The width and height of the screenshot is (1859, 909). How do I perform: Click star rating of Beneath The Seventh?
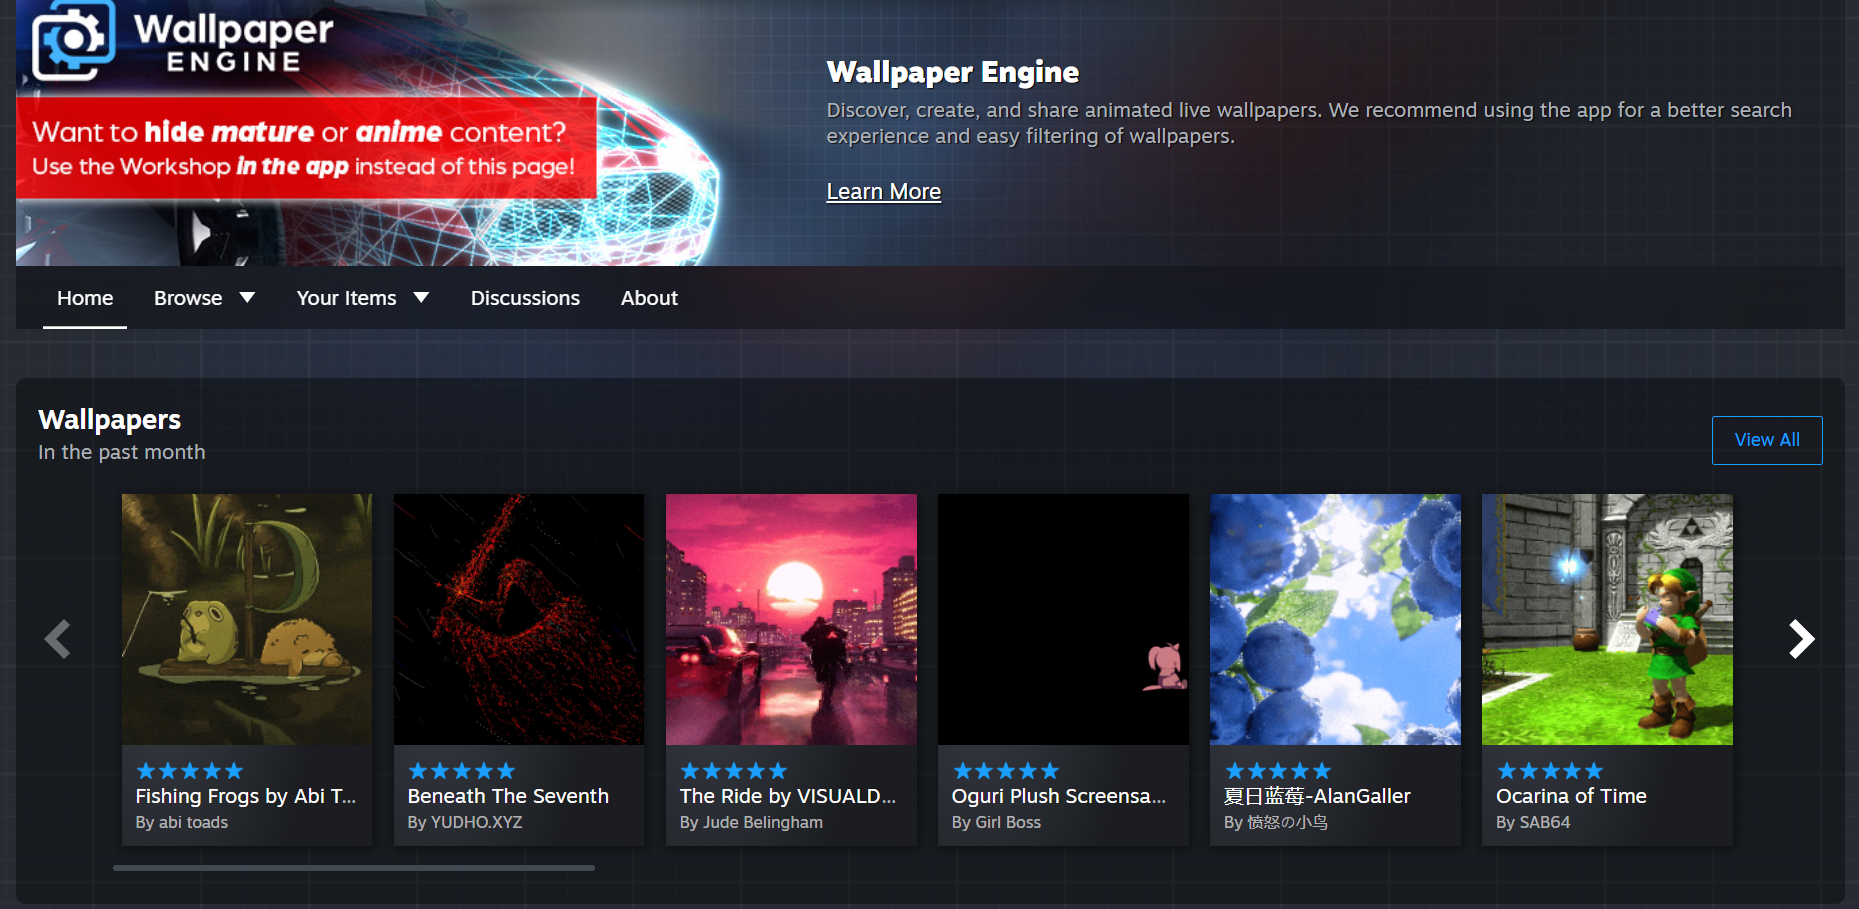point(462,771)
